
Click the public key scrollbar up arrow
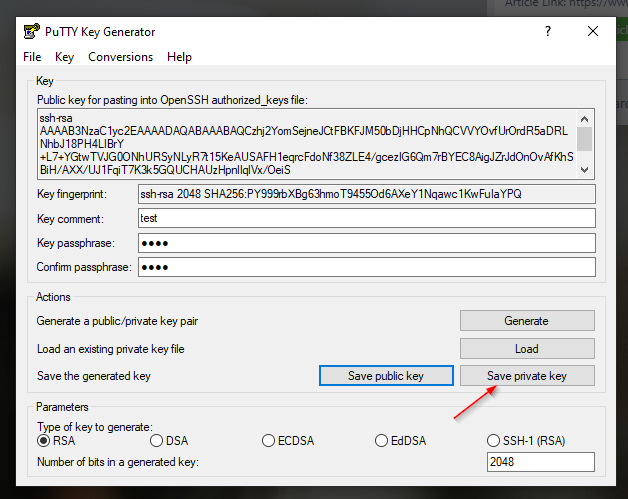(584, 119)
